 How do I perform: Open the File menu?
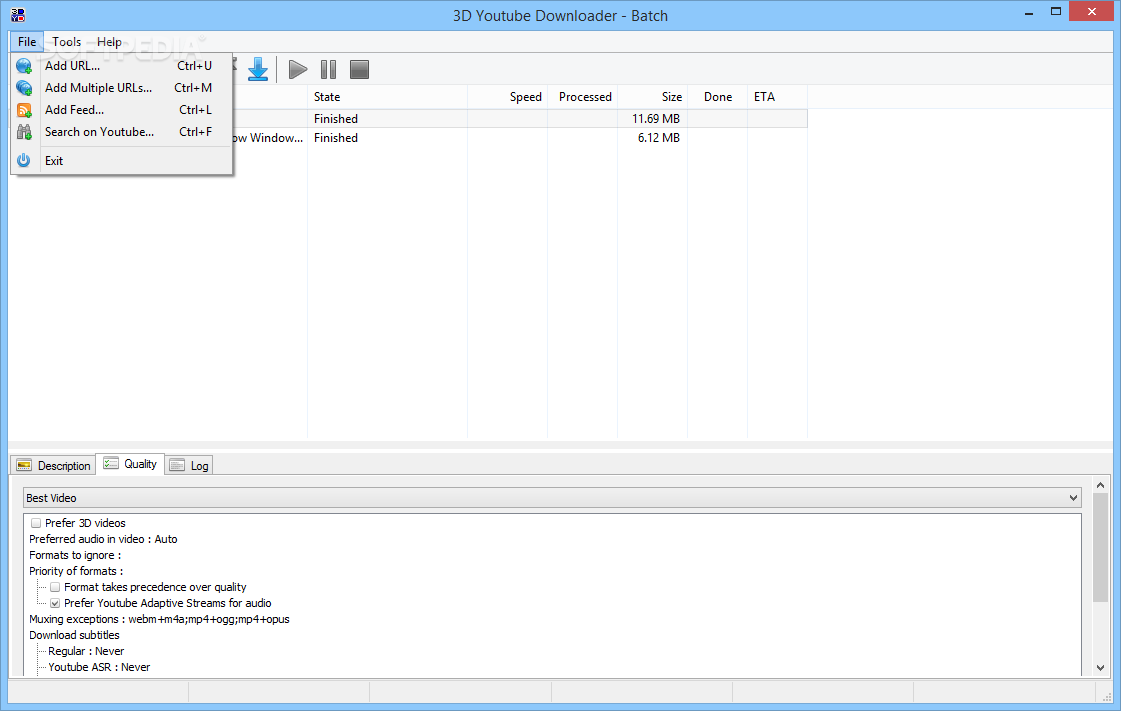(27, 41)
